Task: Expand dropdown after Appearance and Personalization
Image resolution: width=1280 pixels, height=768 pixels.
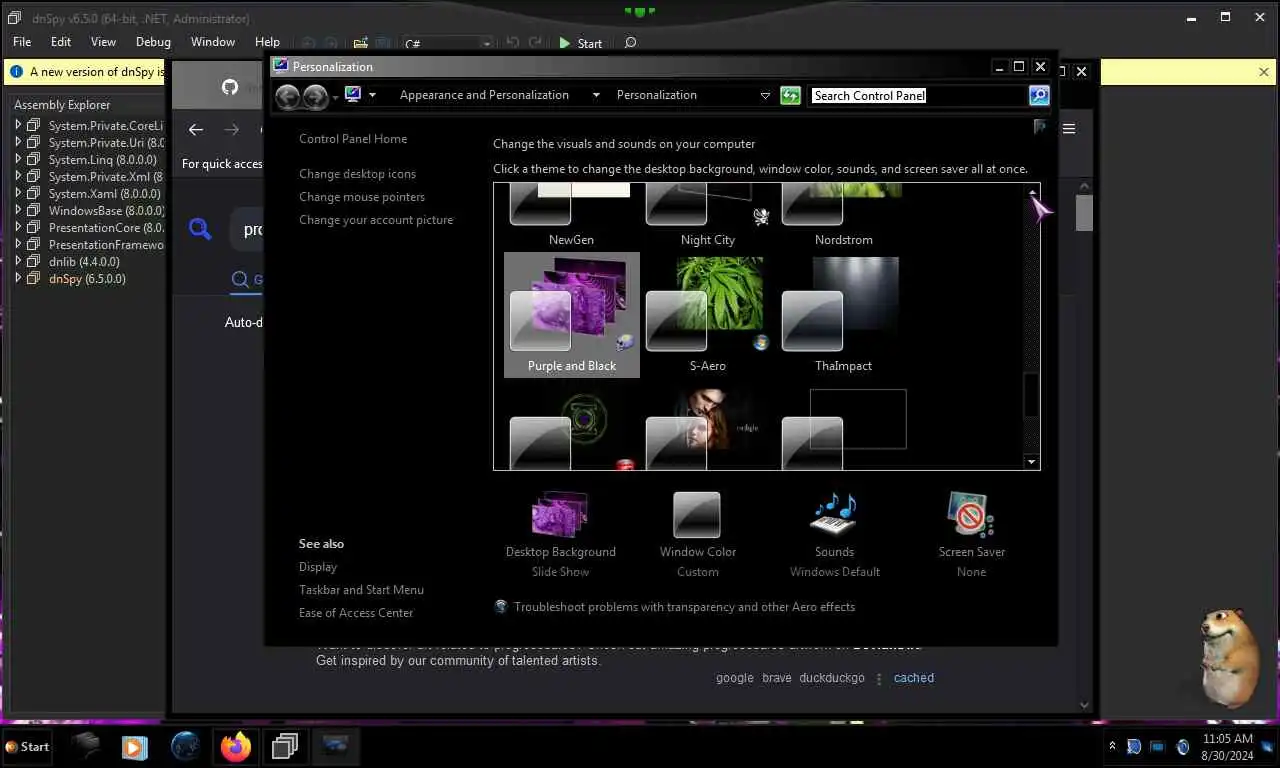Action: click(596, 95)
